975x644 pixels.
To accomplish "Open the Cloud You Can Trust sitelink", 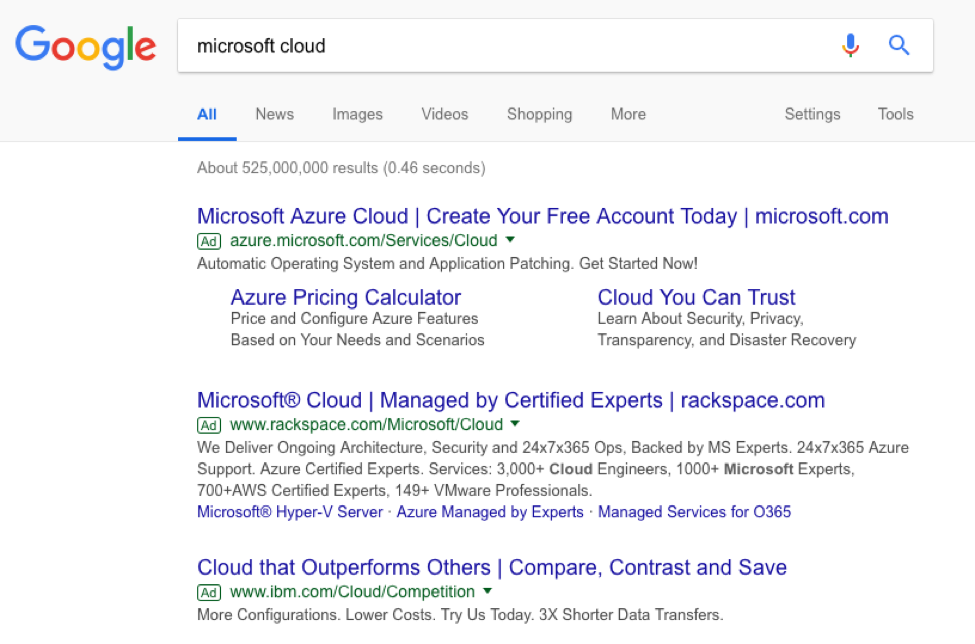I will 696,297.
